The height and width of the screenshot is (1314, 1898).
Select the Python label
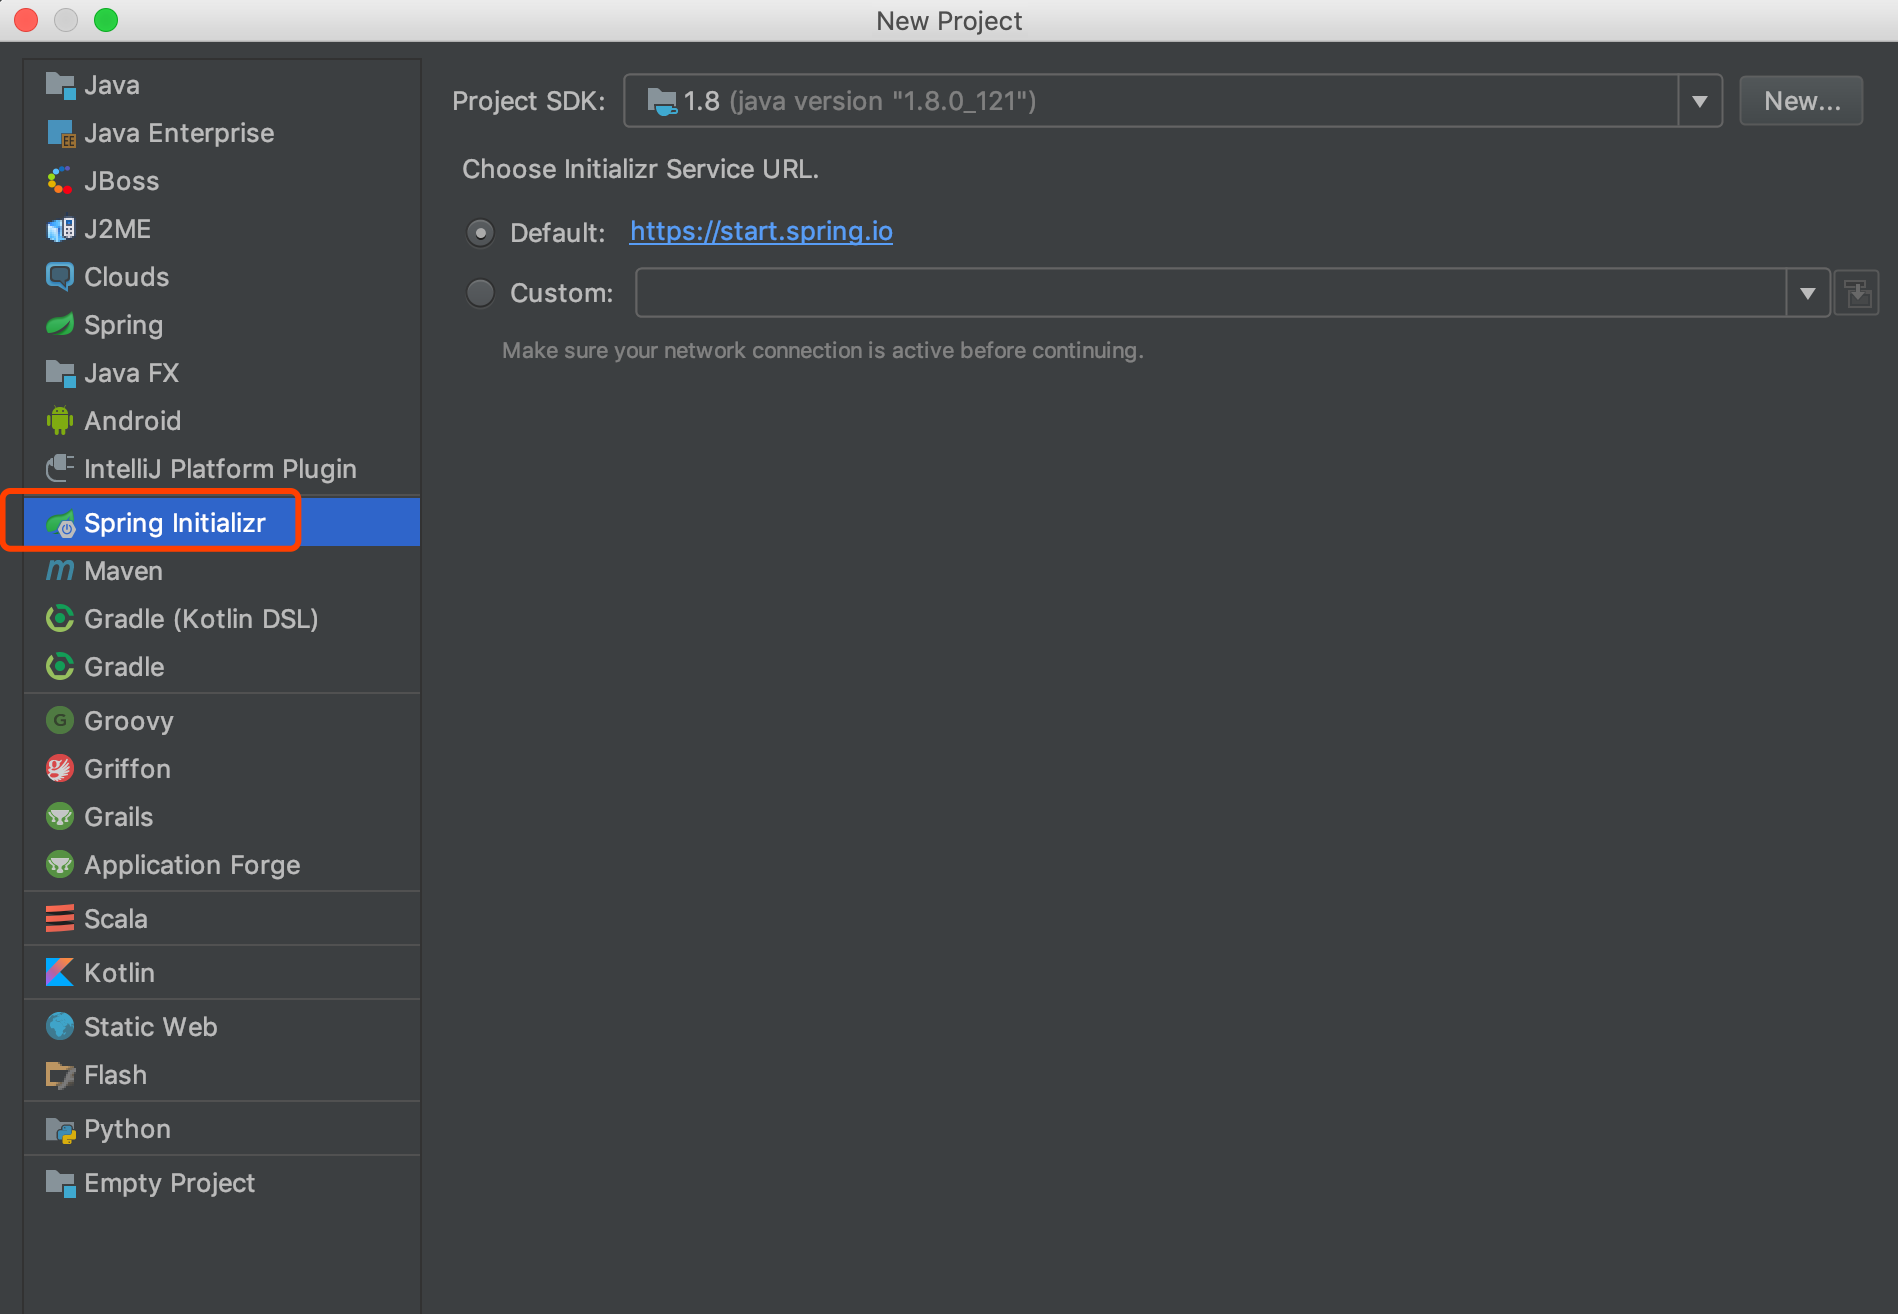tap(127, 1130)
